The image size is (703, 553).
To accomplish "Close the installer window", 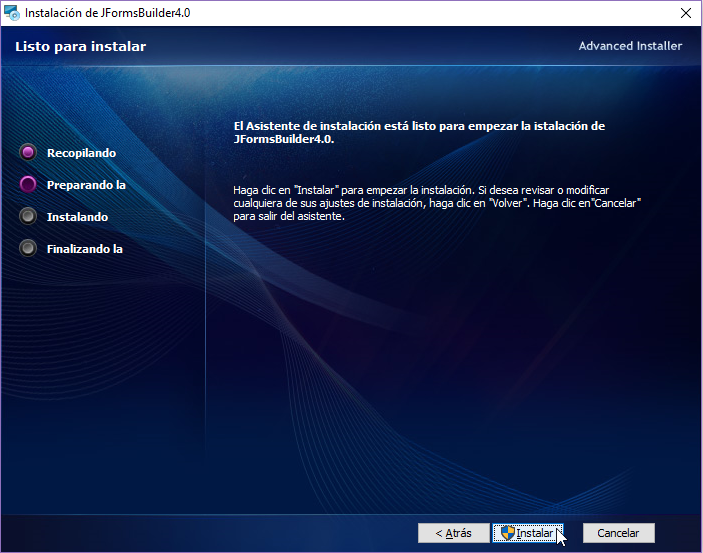I will tap(686, 13).
